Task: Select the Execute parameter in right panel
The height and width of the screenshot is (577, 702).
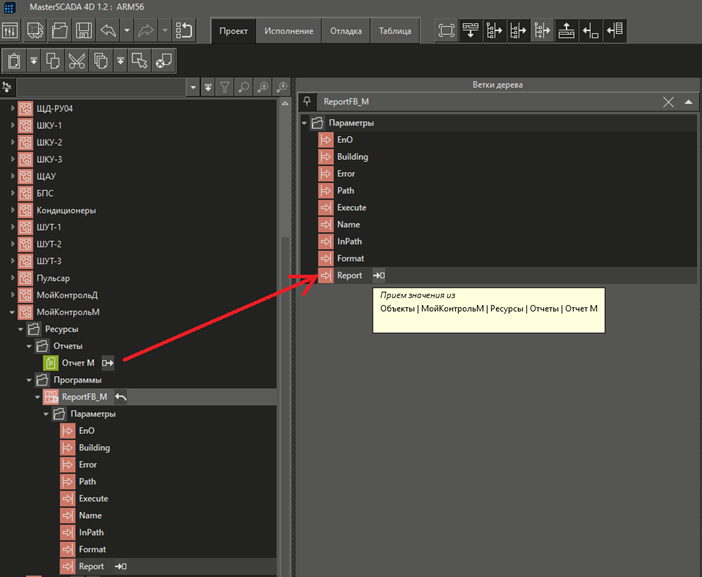Action: pyautogui.click(x=351, y=207)
